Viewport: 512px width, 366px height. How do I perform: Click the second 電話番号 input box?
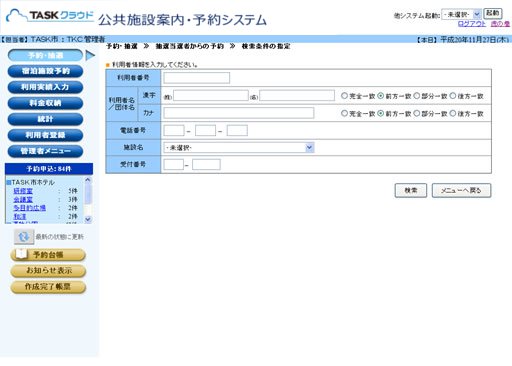point(205,130)
